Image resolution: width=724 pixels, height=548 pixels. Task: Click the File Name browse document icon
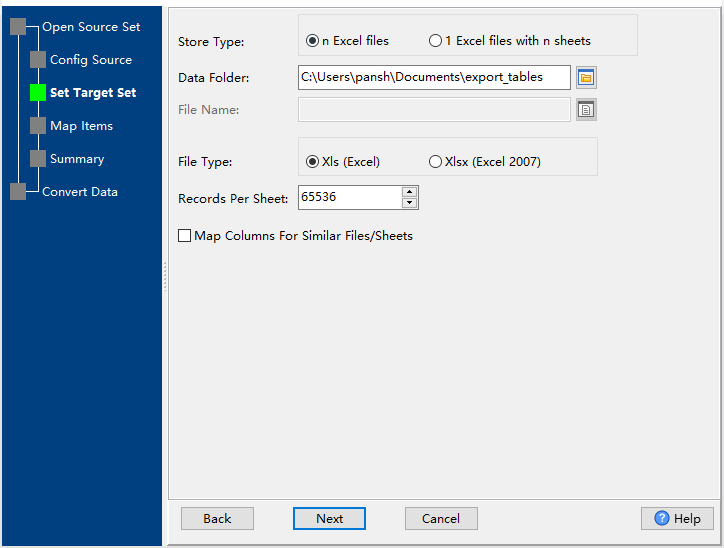click(x=586, y=110)
